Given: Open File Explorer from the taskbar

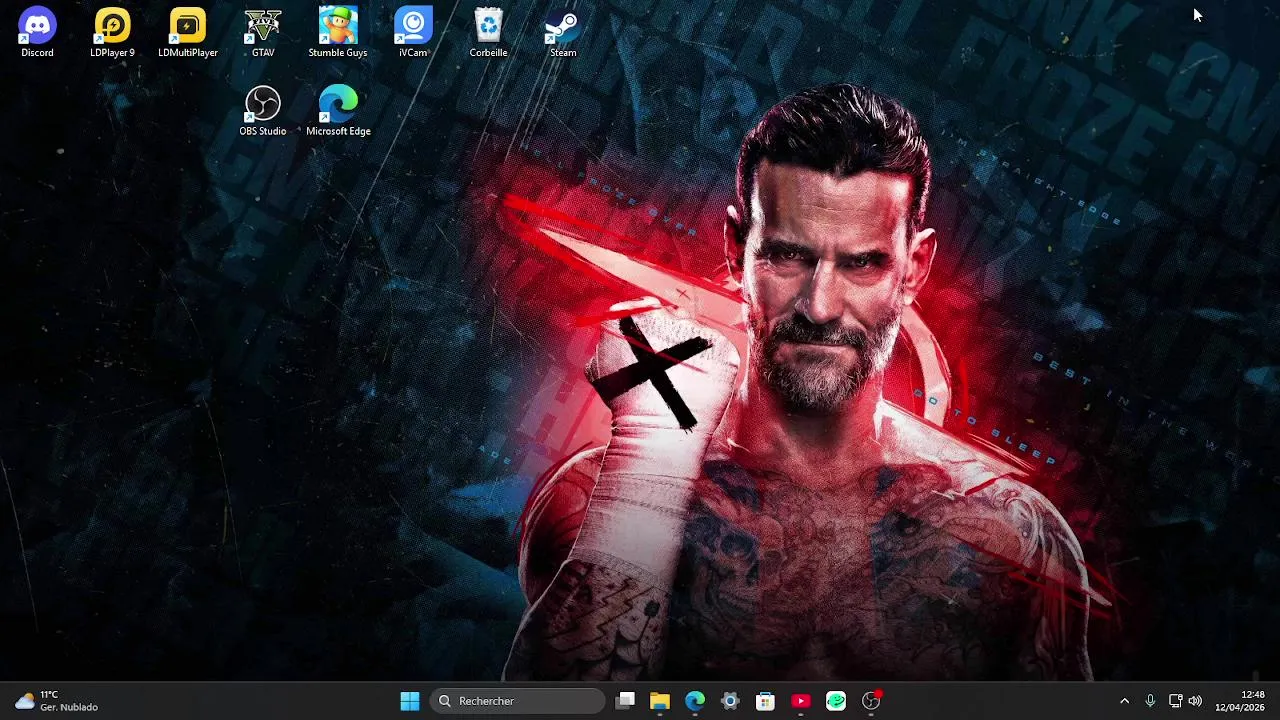Looking at the screenshot, I should click(660, 701).
